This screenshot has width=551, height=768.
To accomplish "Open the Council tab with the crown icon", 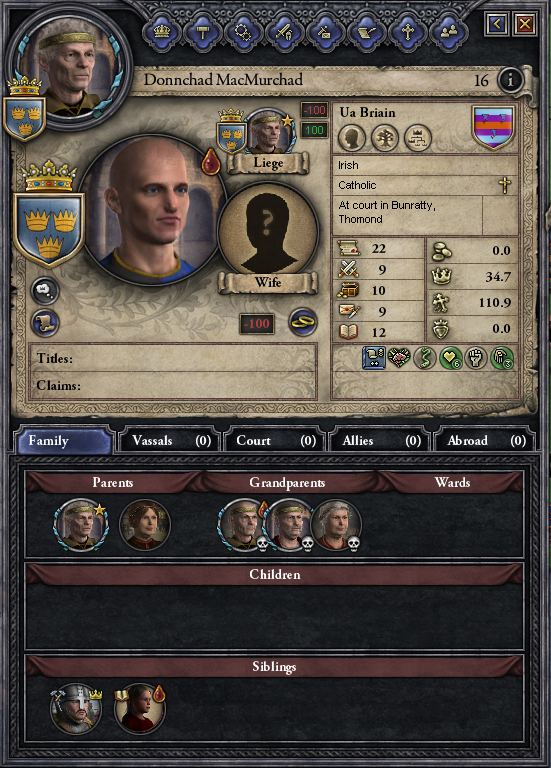I will pyautogui.click(x=162, y=32).
